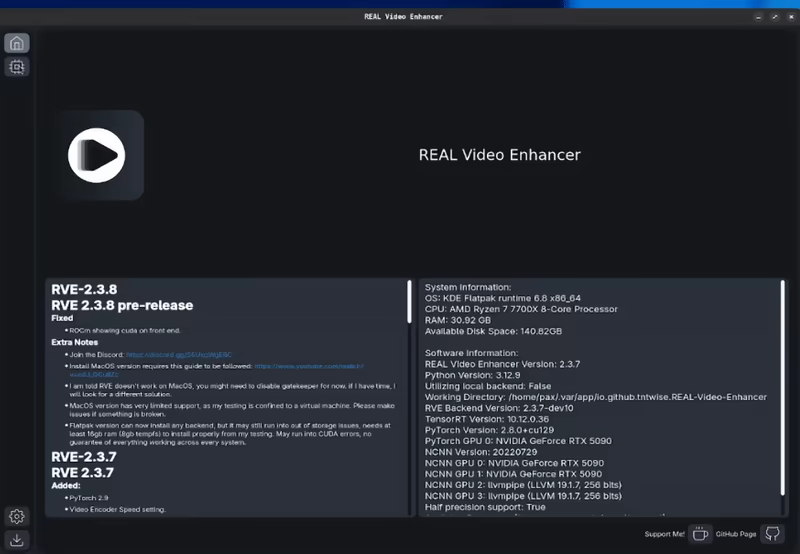This screenshot has height=554, width=800.
Task: Click 'Utilizing local backend: False' line
Action: click(x=488, y=386)
